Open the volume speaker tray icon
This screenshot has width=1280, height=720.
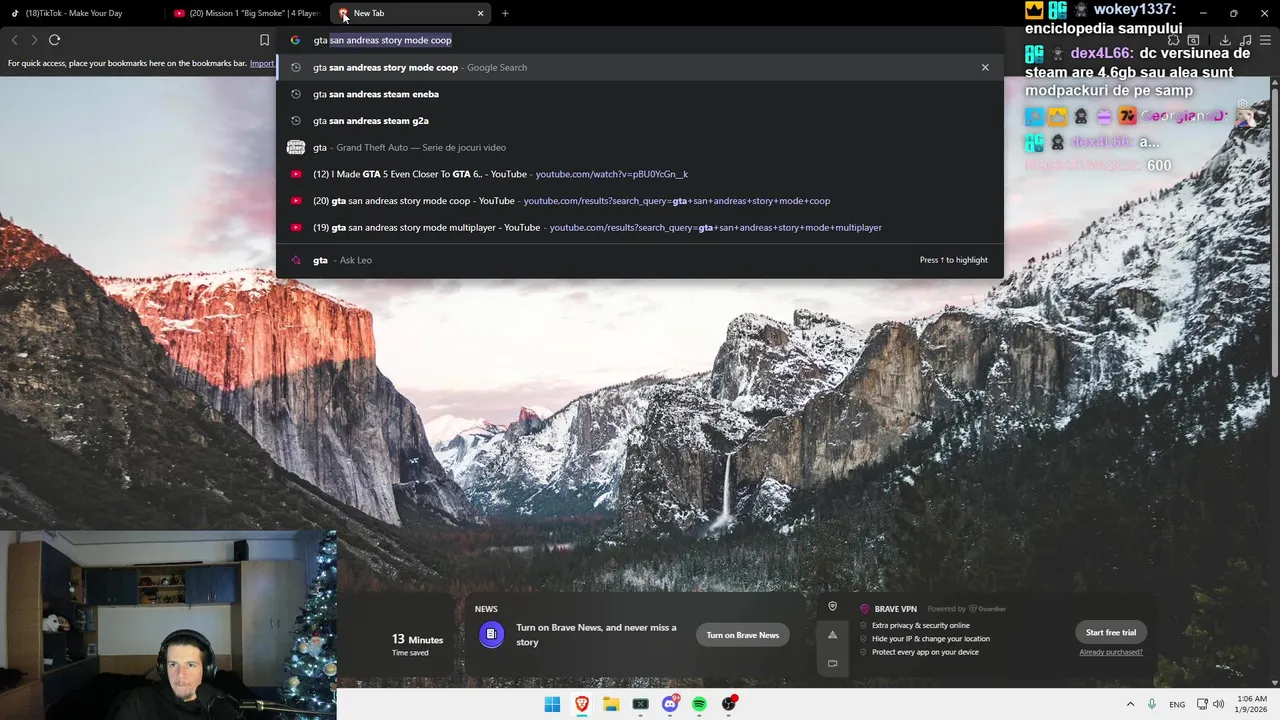[1218, 704]
